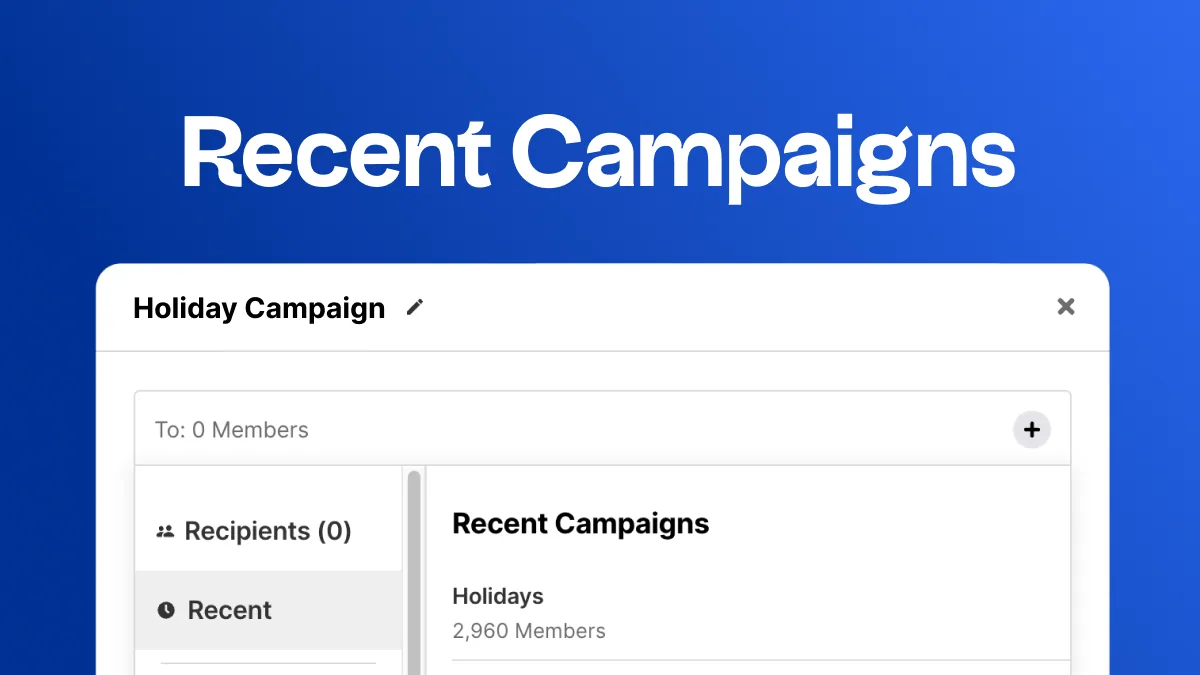The width and height of the screenshot is (1200, 675).
Task: Open the recipient picker with the plus button
Action: pos(1031,430)
